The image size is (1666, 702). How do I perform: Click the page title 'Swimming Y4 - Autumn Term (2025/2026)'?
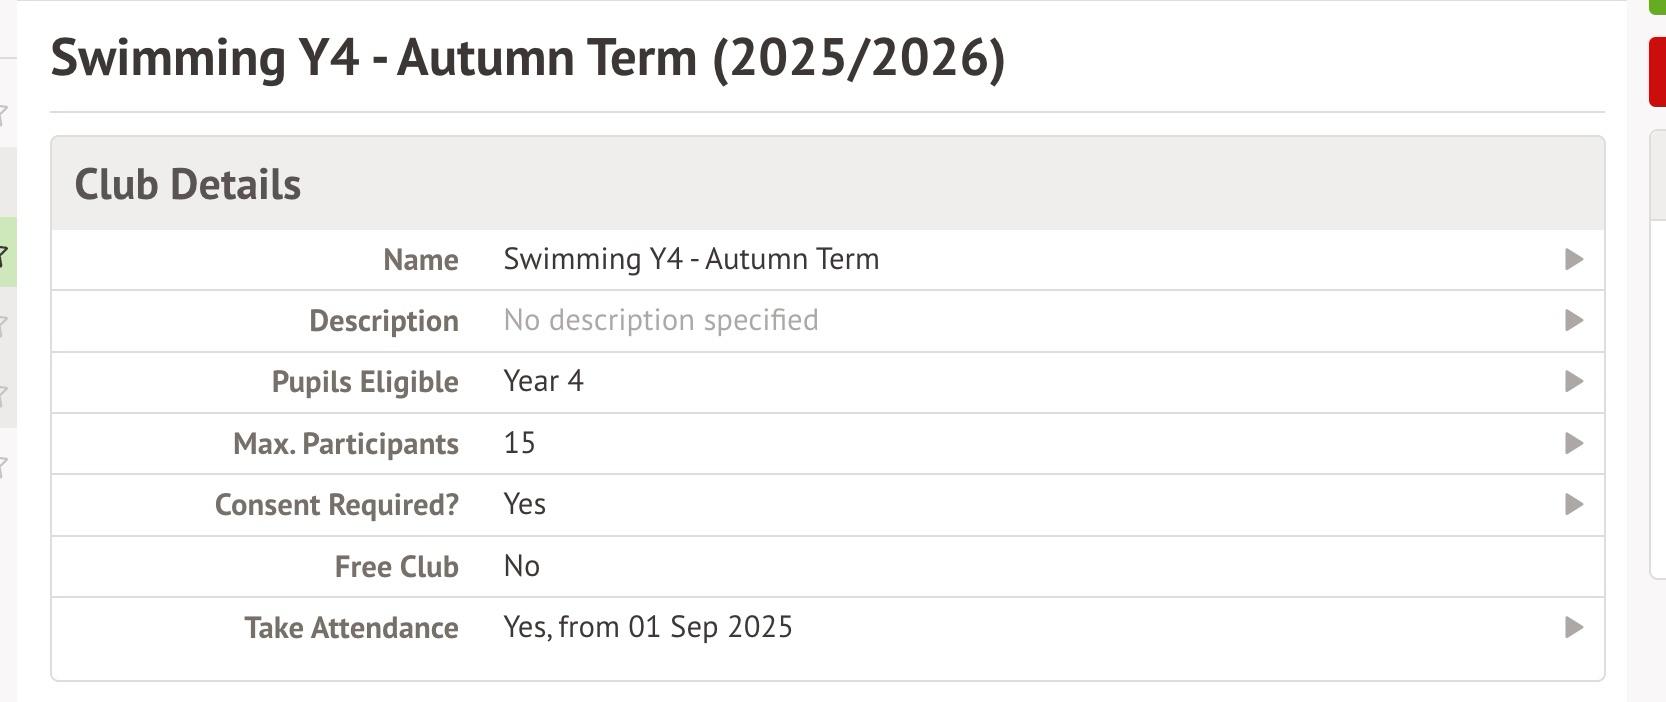click(x=527, y=58)
